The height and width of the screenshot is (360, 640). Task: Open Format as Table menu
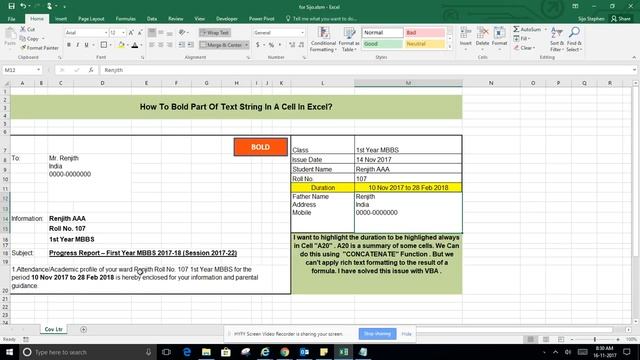pos(349,39)
